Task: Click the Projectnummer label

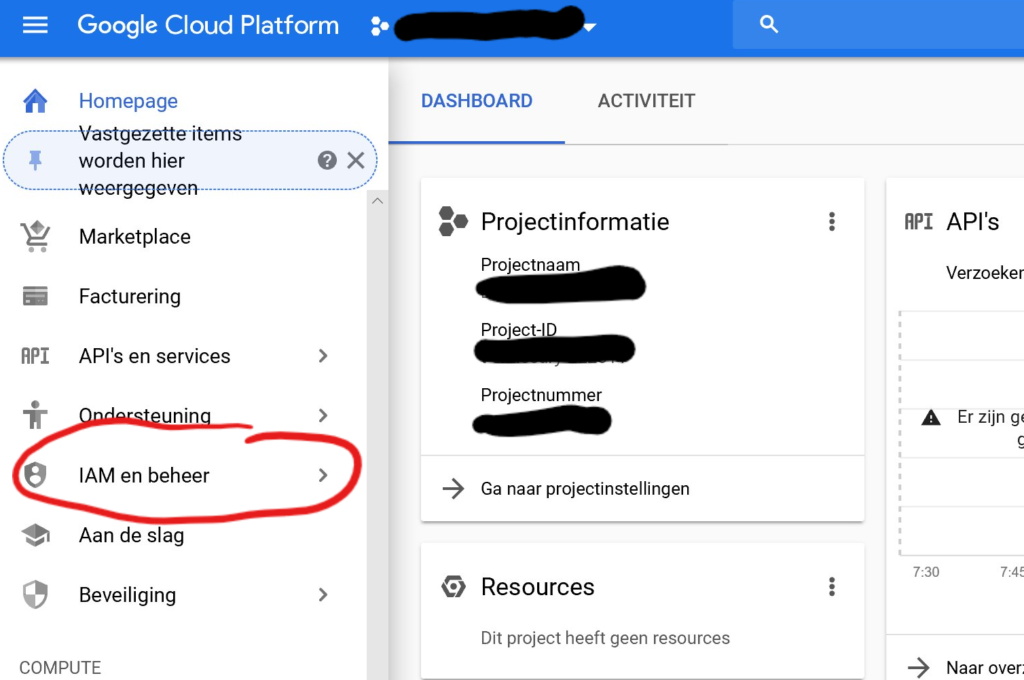Action: [541, 395]
